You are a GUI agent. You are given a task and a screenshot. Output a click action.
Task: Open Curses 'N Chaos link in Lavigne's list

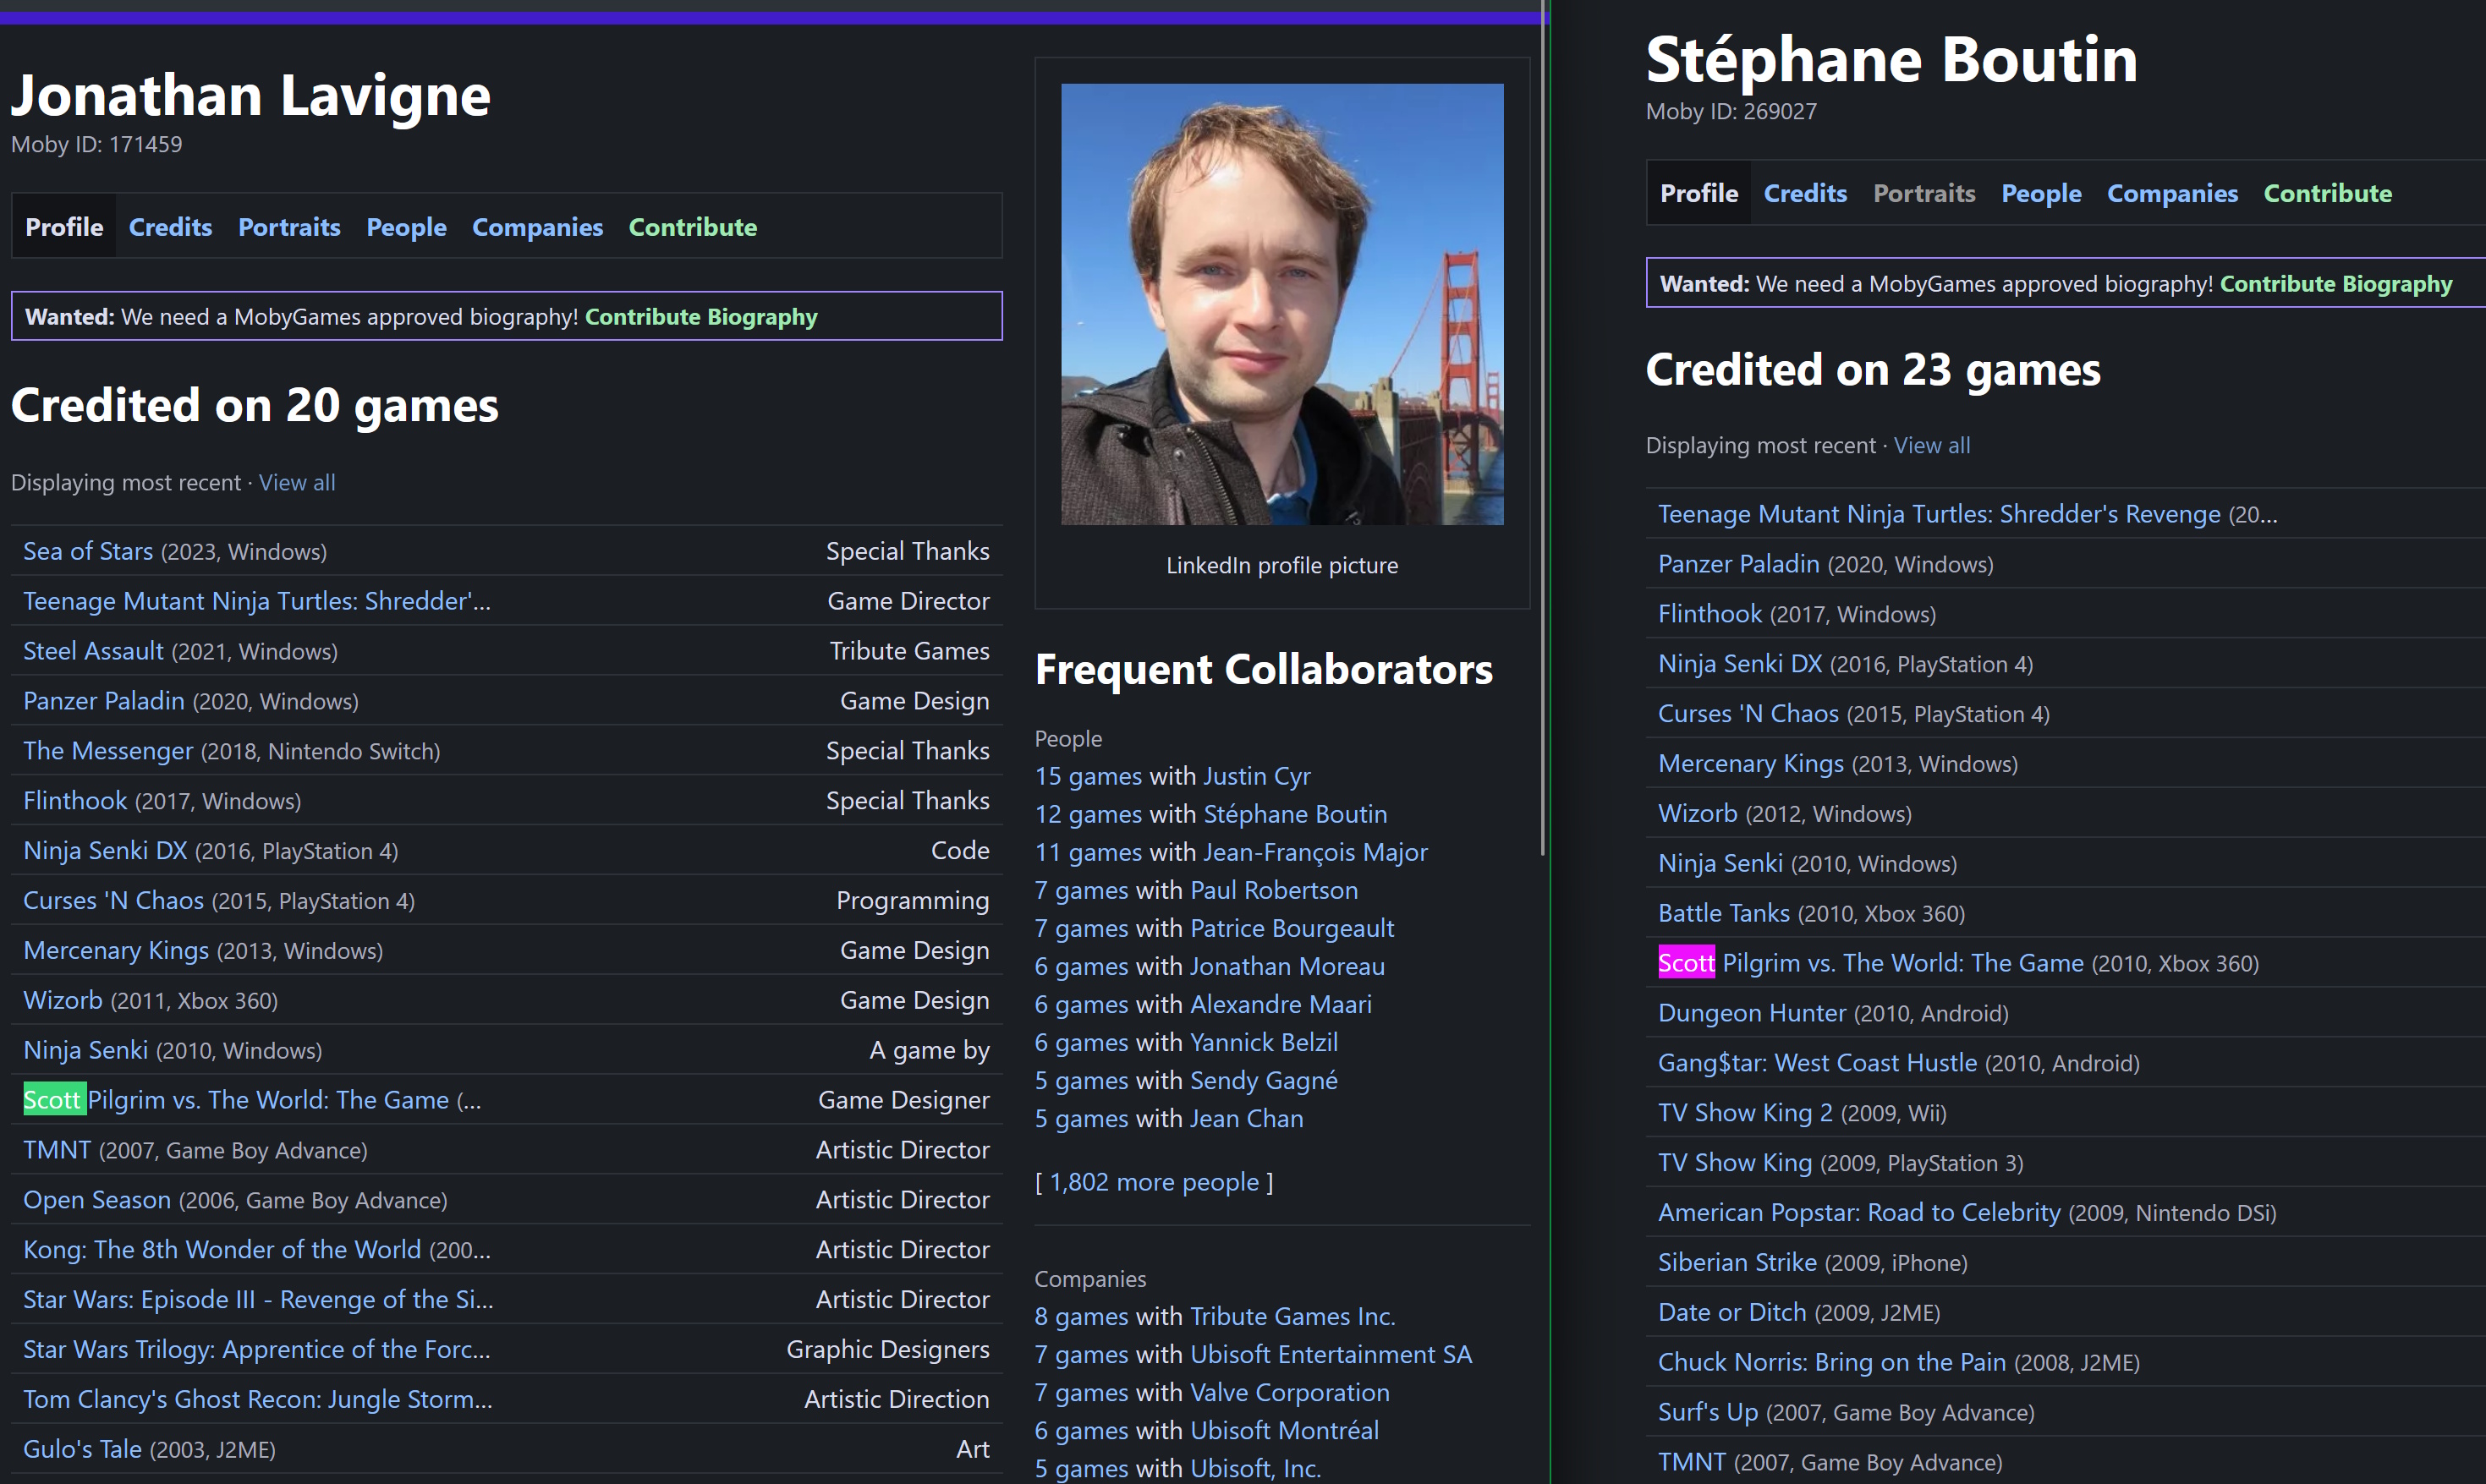(x=113, y=901)
